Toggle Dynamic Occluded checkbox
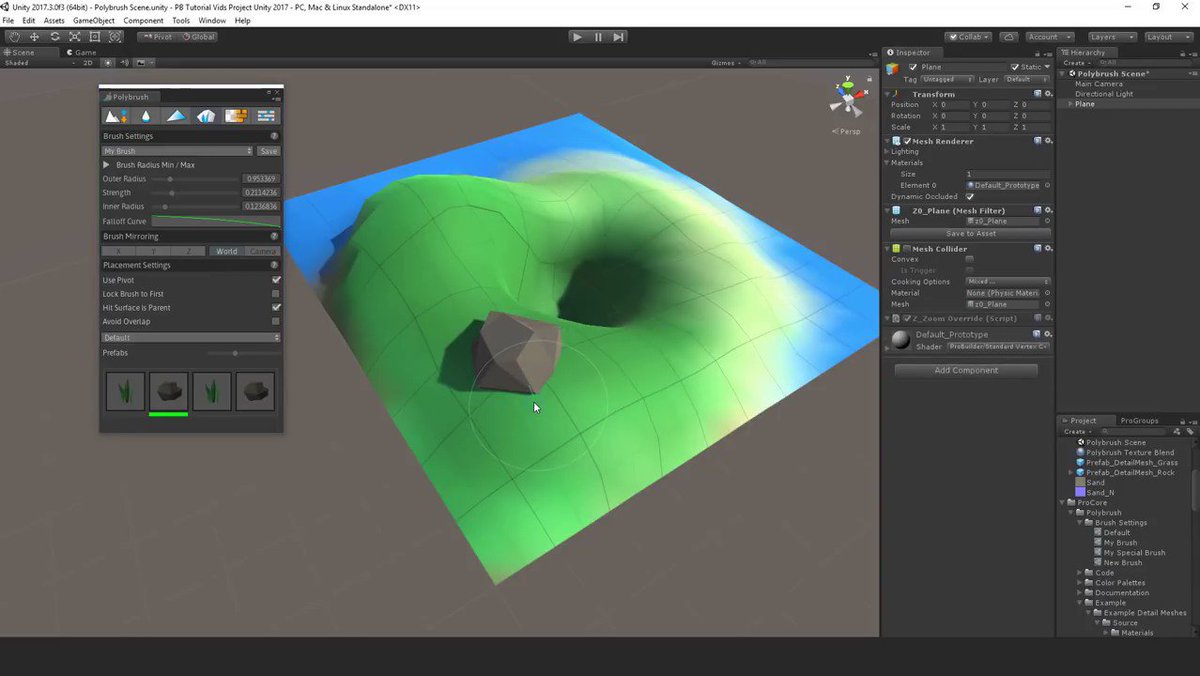This screenshot has height=676, width=1200. [x=970, y=197]
